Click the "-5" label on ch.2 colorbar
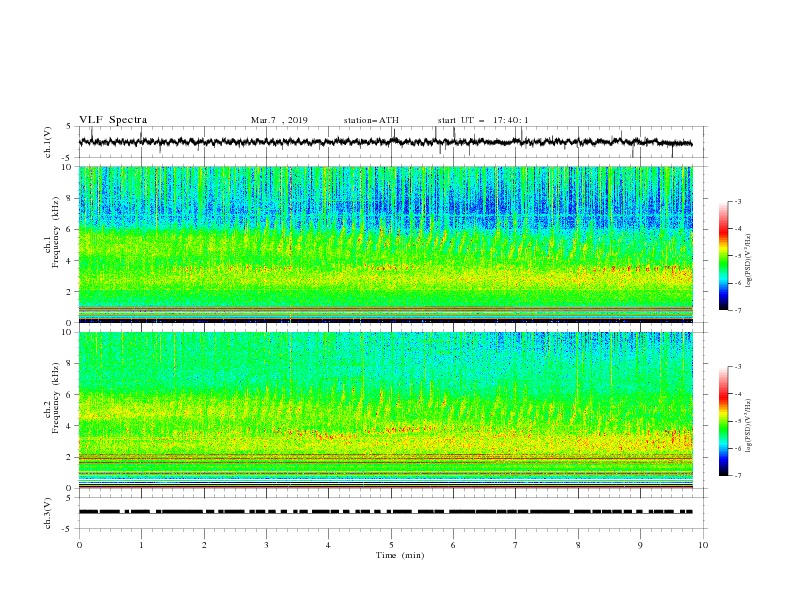 (737, 421)
